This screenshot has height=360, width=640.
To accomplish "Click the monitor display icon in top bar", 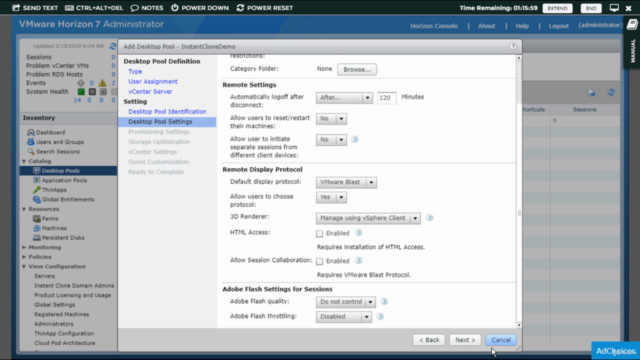I will (614, 8).
